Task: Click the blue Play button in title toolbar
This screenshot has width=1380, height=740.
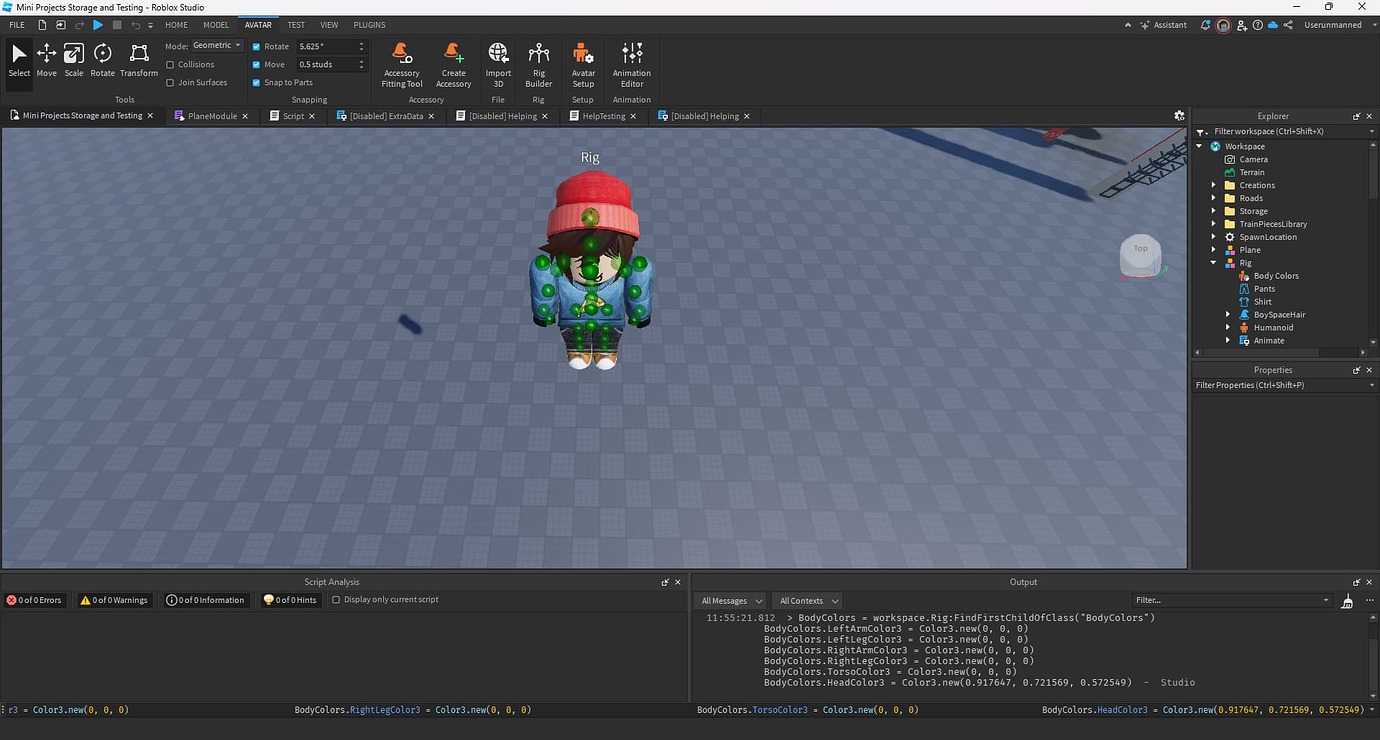Action: pyautogui.click(x=98, y=25)
